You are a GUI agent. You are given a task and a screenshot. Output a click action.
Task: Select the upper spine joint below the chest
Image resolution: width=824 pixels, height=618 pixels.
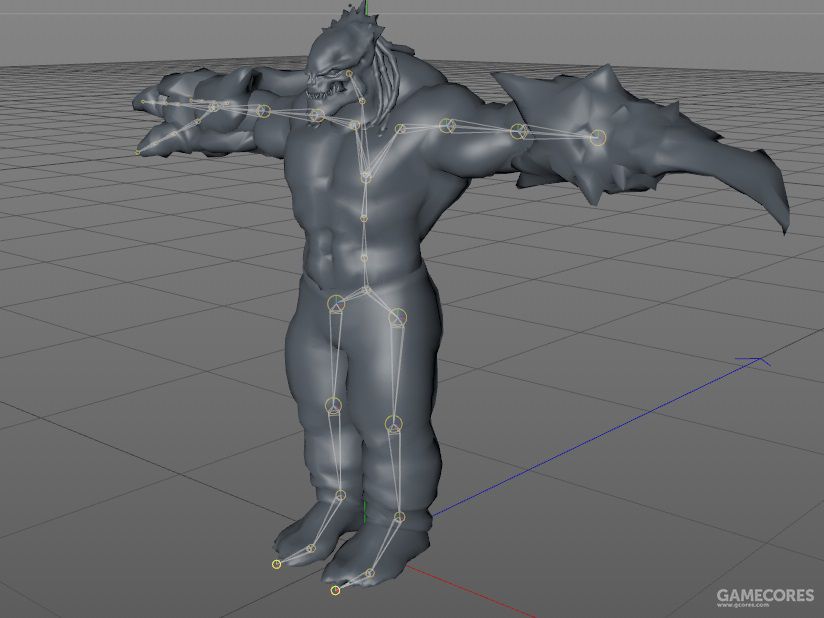[x=364, y=219]
